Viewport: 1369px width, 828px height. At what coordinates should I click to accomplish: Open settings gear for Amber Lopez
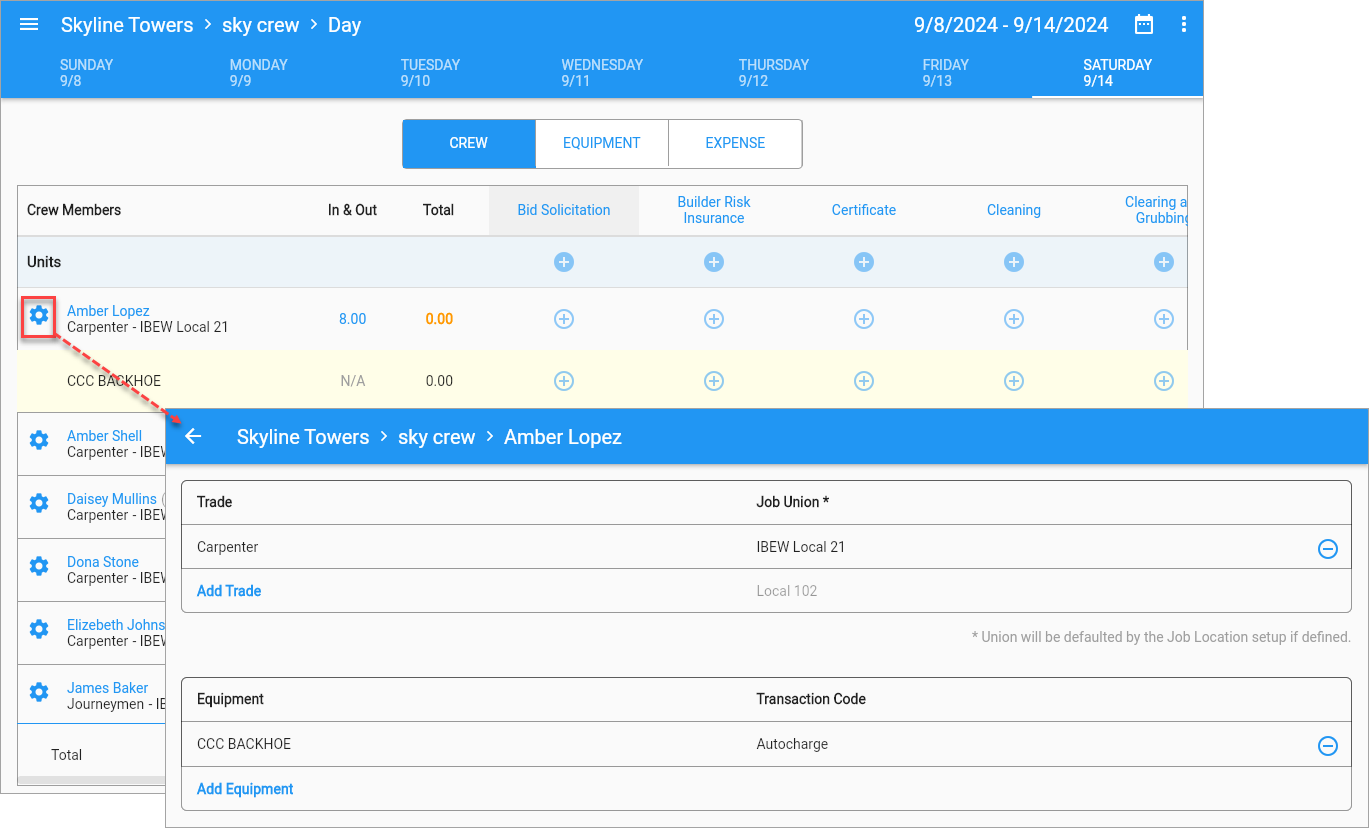click(x=39, y=316)
